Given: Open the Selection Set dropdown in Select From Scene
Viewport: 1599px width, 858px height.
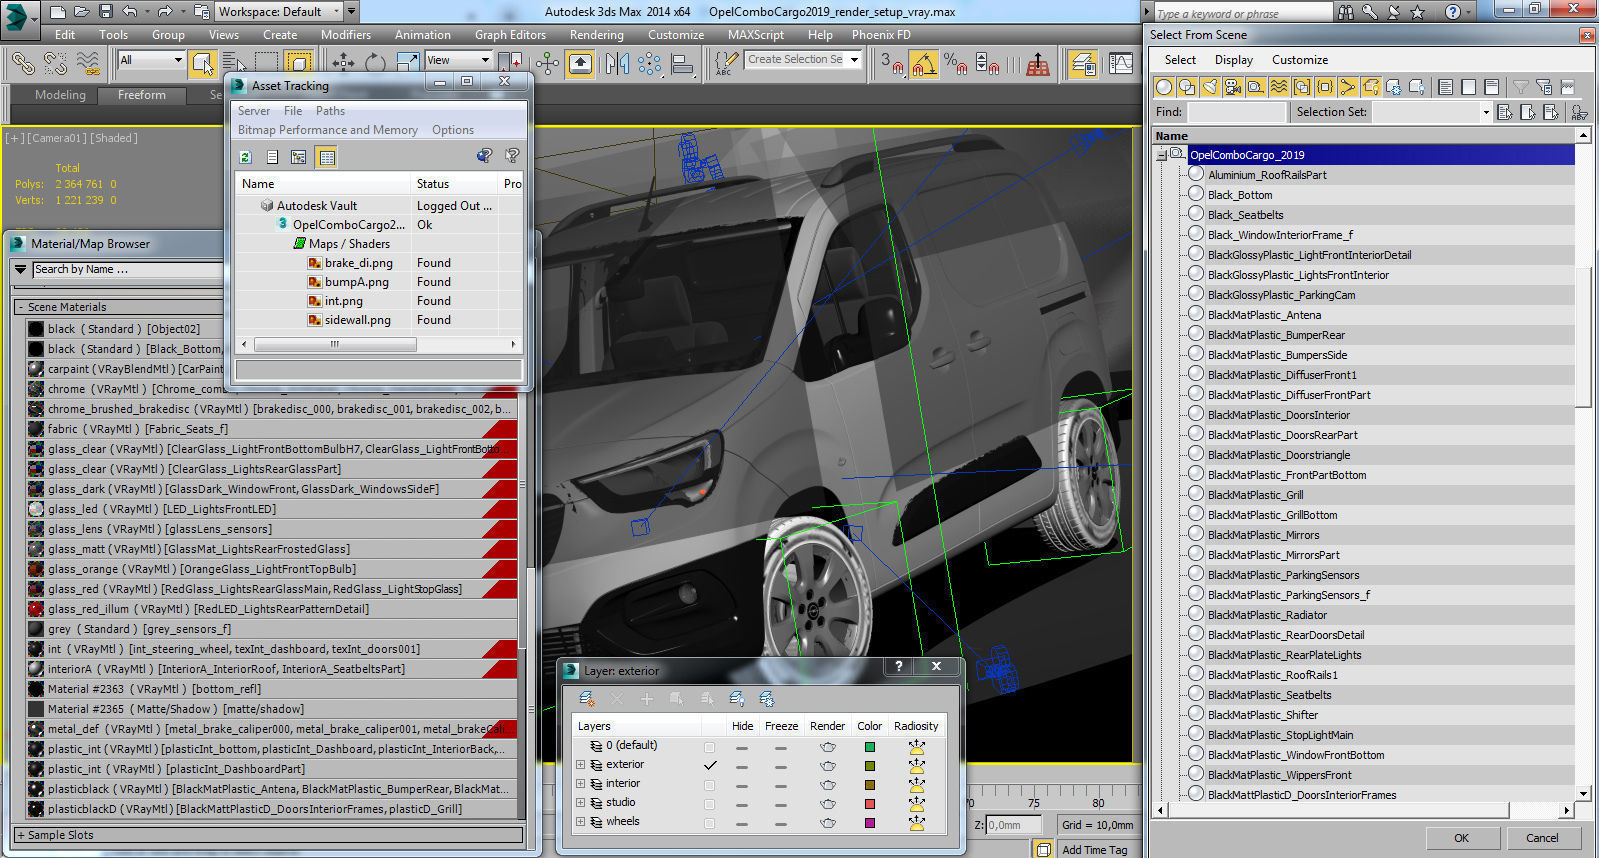Looking at the screenshot, I should [1486, 112].
